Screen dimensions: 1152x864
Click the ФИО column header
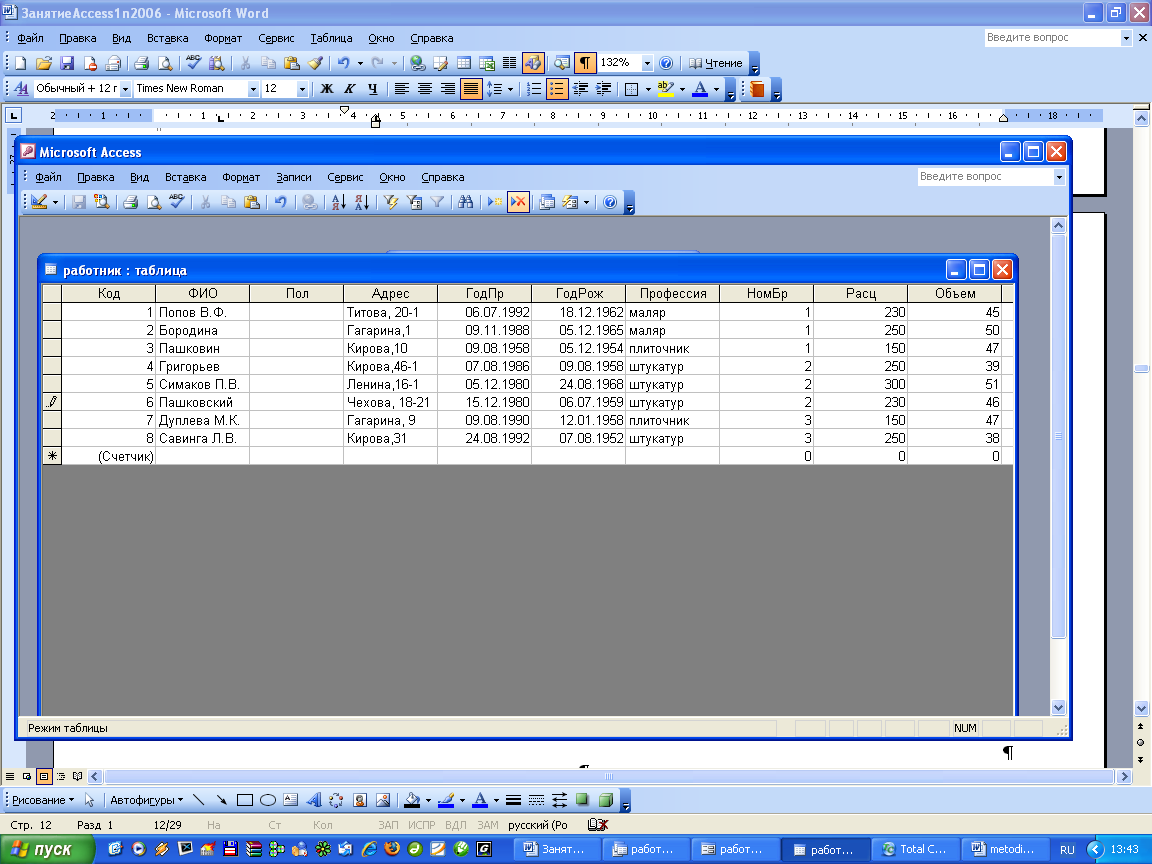(203, 293)
